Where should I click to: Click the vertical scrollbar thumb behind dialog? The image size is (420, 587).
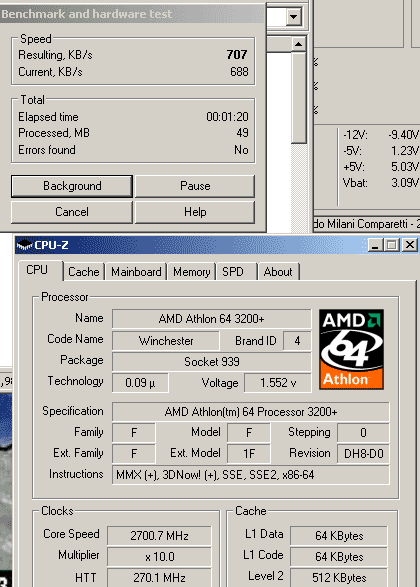(298, 97)
